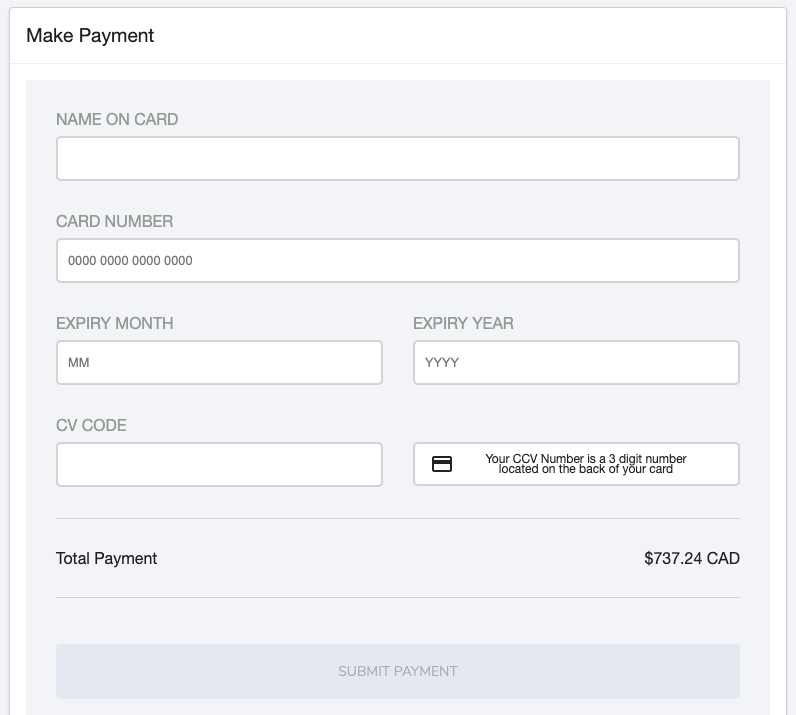The height and width of the screenshot is (715, 796).
Task: Click the NAME ON CARD label
Action: [x=117, y=119]
